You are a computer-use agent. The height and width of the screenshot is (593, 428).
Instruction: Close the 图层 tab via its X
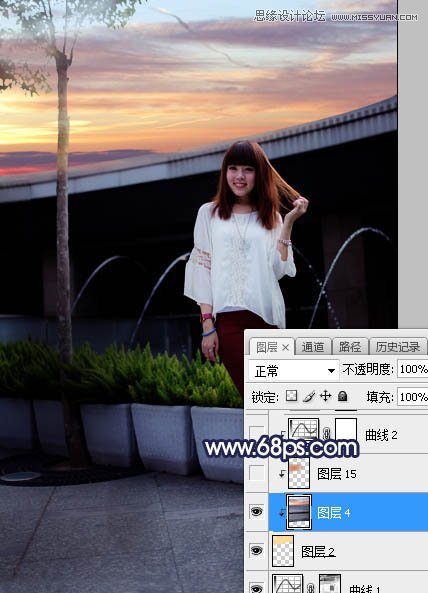click(x=285, y=347)
